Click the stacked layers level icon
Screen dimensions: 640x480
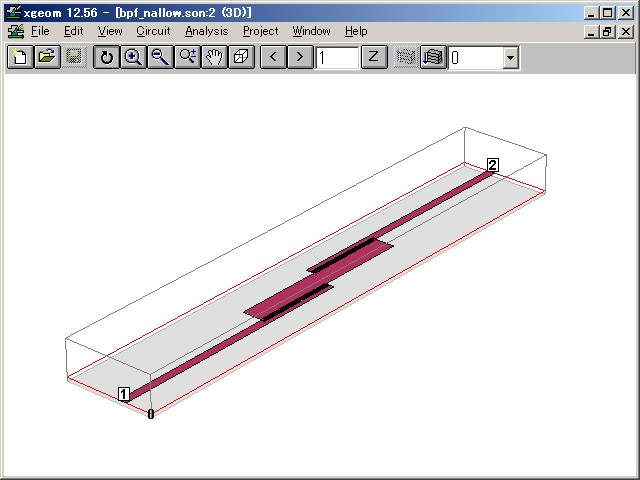pos(433,57)
